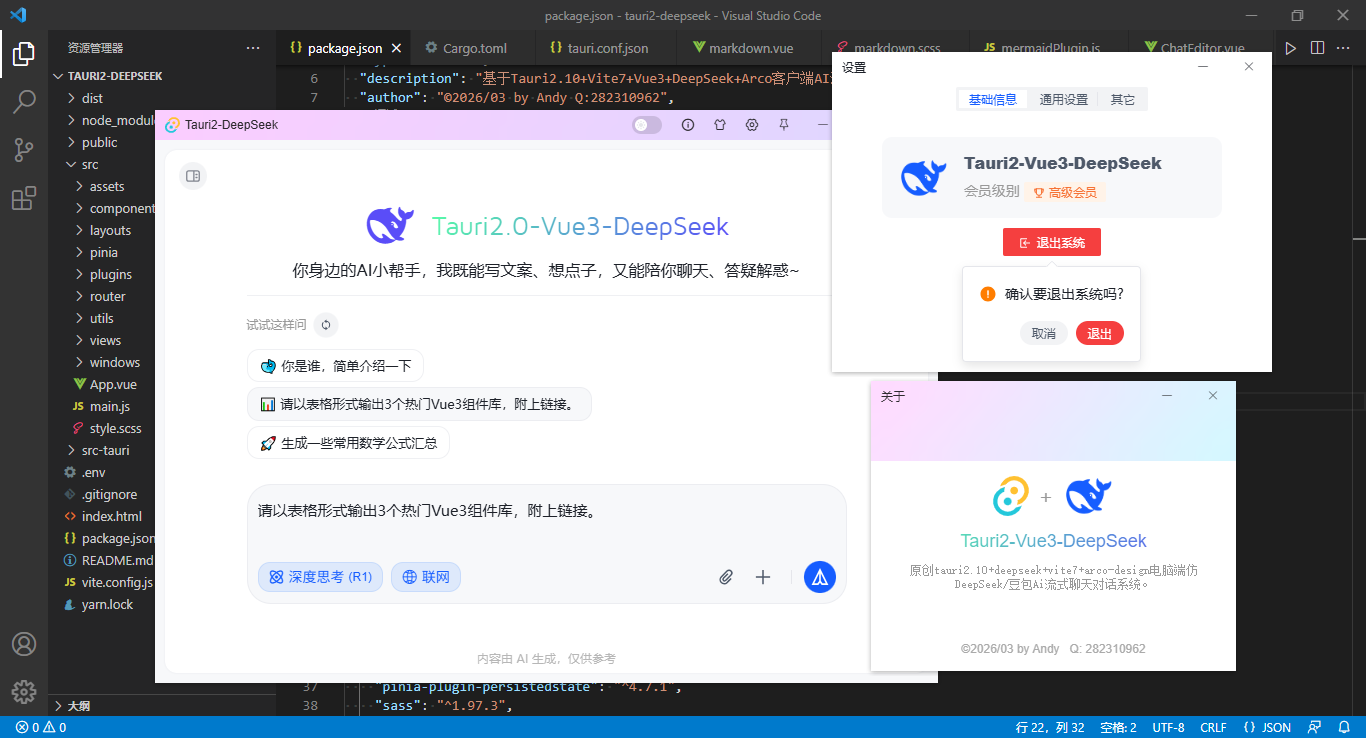Expand the 大纲 outline section
1366x738 pixels.
click(78, 706)
